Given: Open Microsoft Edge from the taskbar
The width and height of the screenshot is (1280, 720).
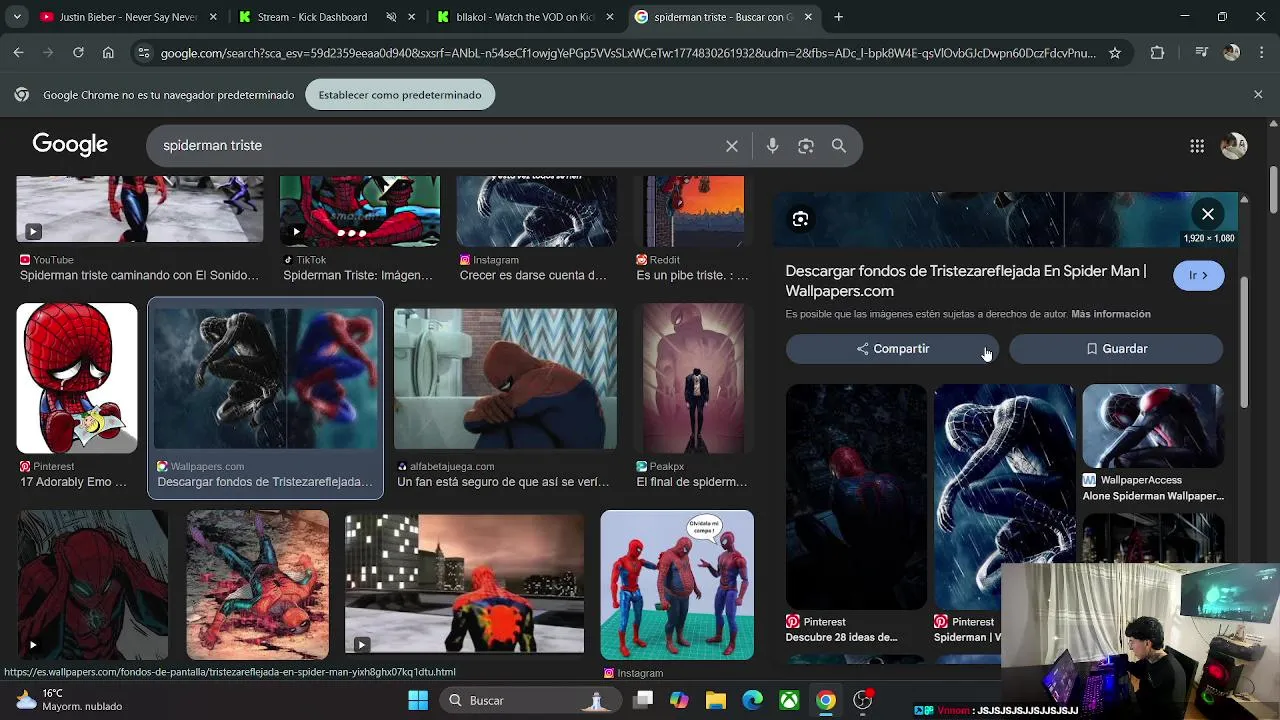Looking at the screenshot, I should click(x=753, y=700).
